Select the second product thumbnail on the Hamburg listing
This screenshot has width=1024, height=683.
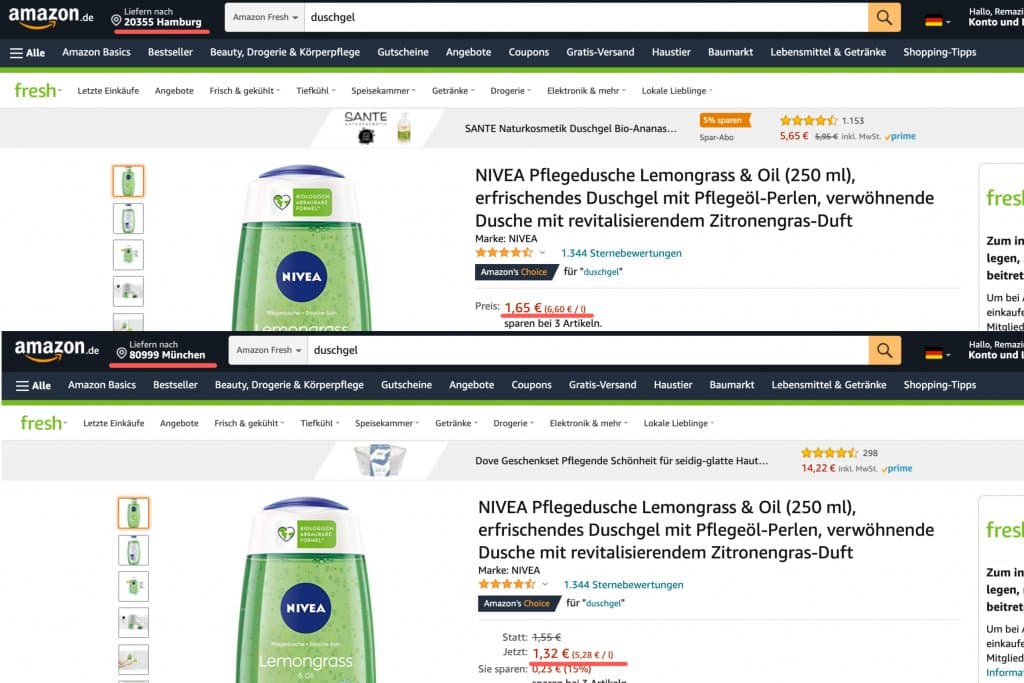coord(128,218)
